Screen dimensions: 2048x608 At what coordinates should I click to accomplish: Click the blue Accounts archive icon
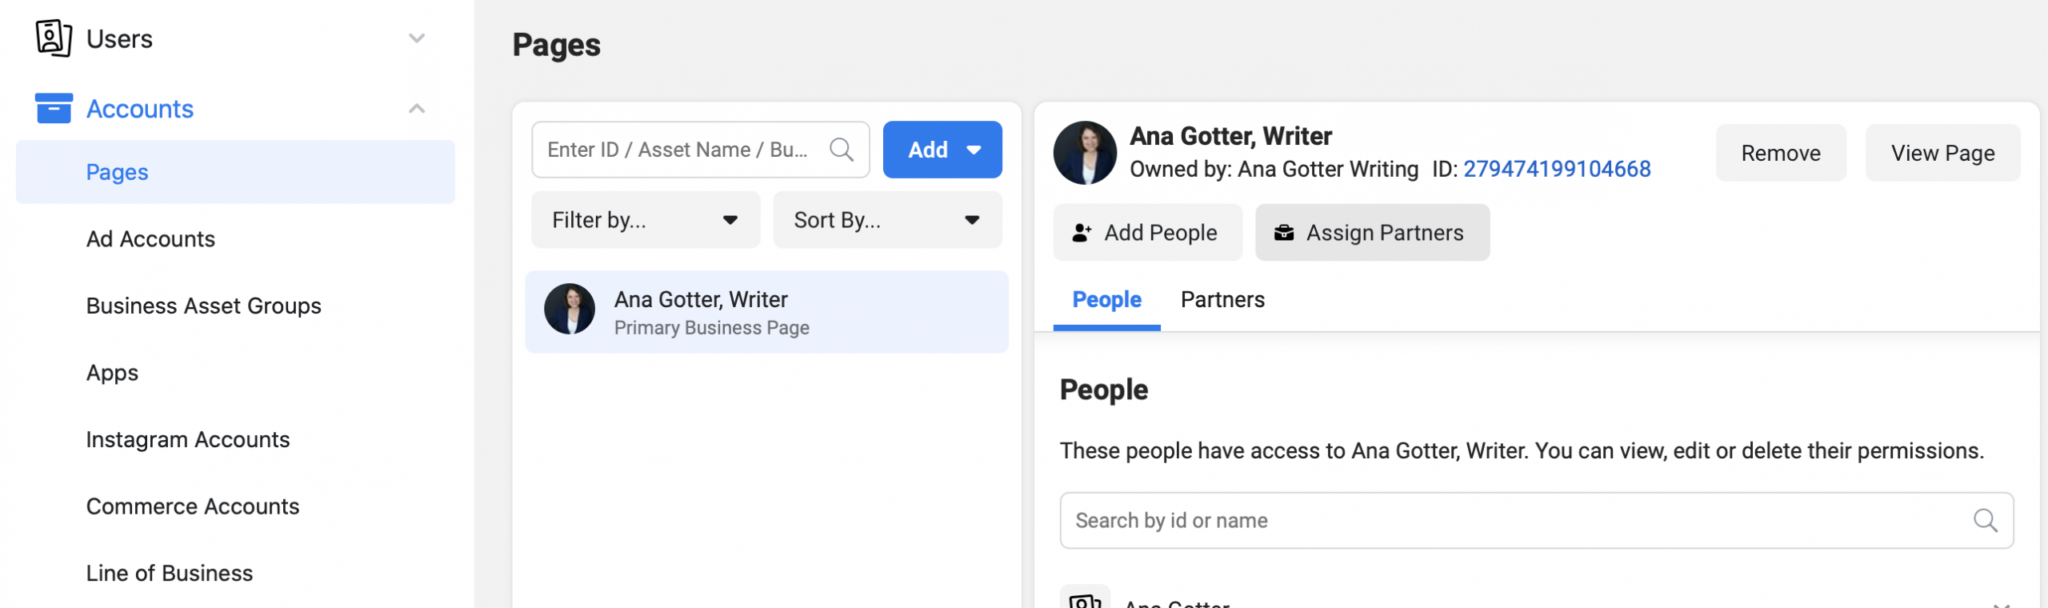click(x=53, y=108)
